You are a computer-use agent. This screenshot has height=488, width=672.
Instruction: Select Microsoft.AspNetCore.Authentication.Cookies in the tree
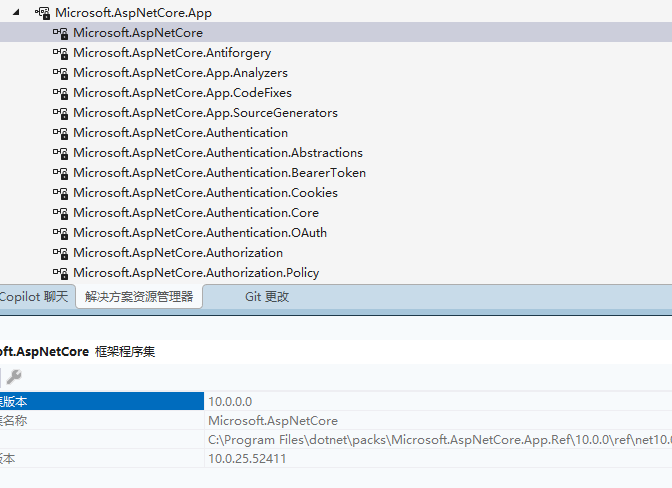pyautogui.click(x=205, y=193)
